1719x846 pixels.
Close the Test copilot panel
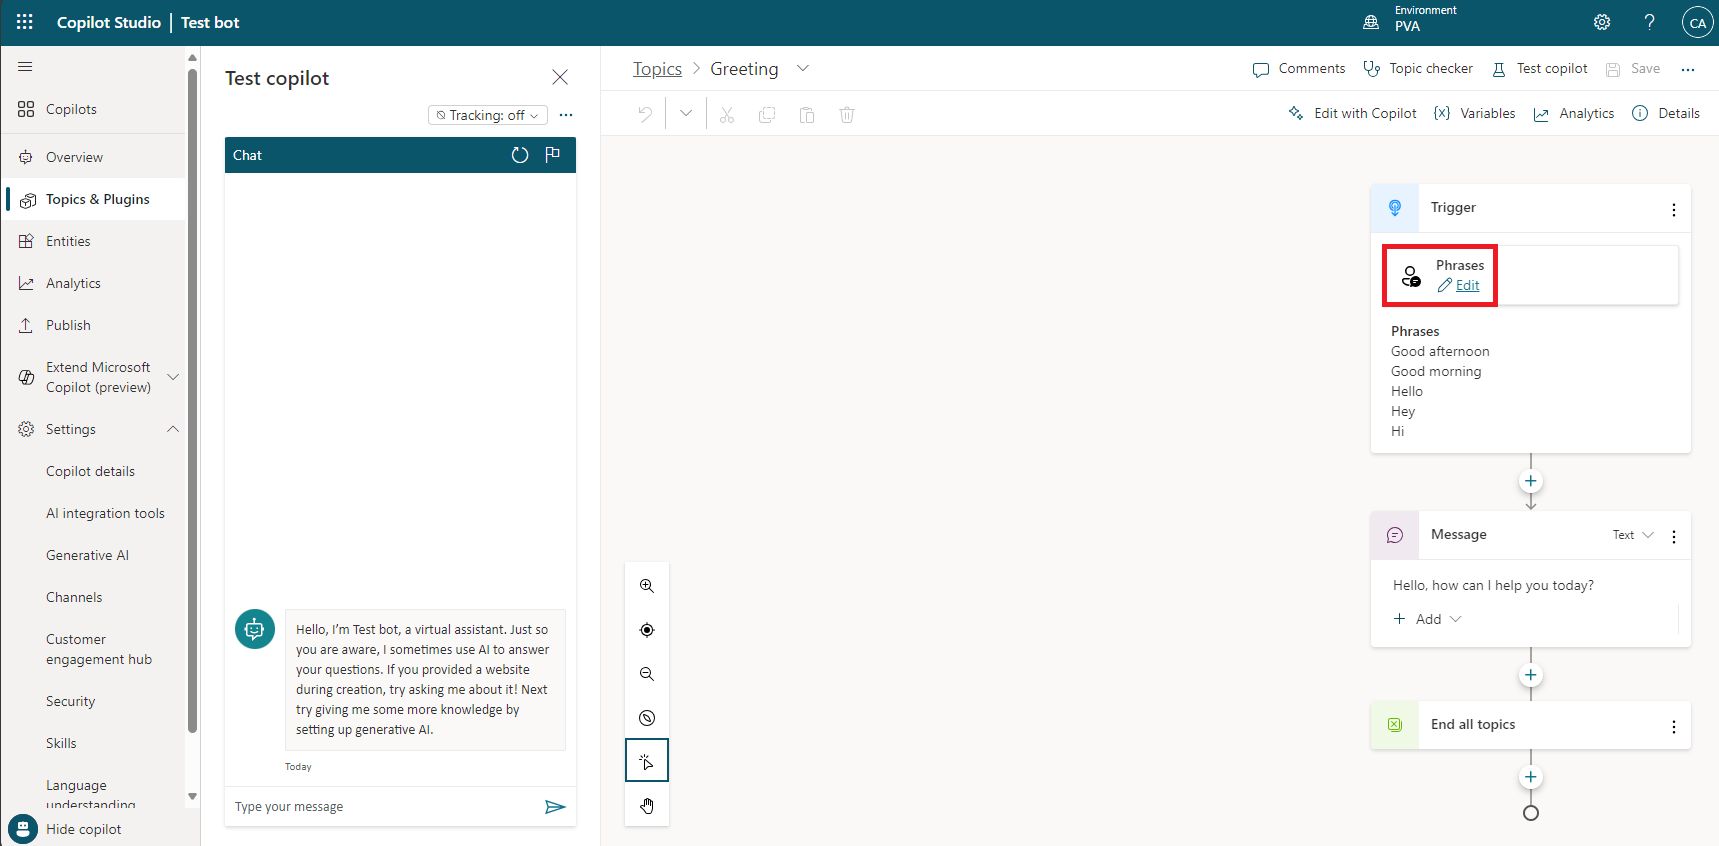560,77
